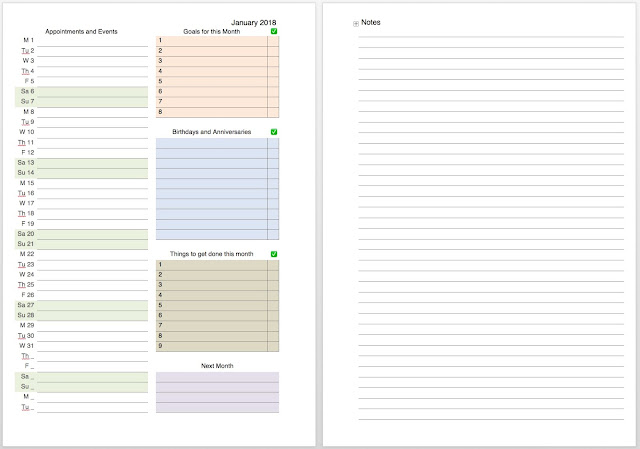Click the F 19 day label
Image resolution: width=640 pixels, height=449 pixels.
(x=28, y=223)
